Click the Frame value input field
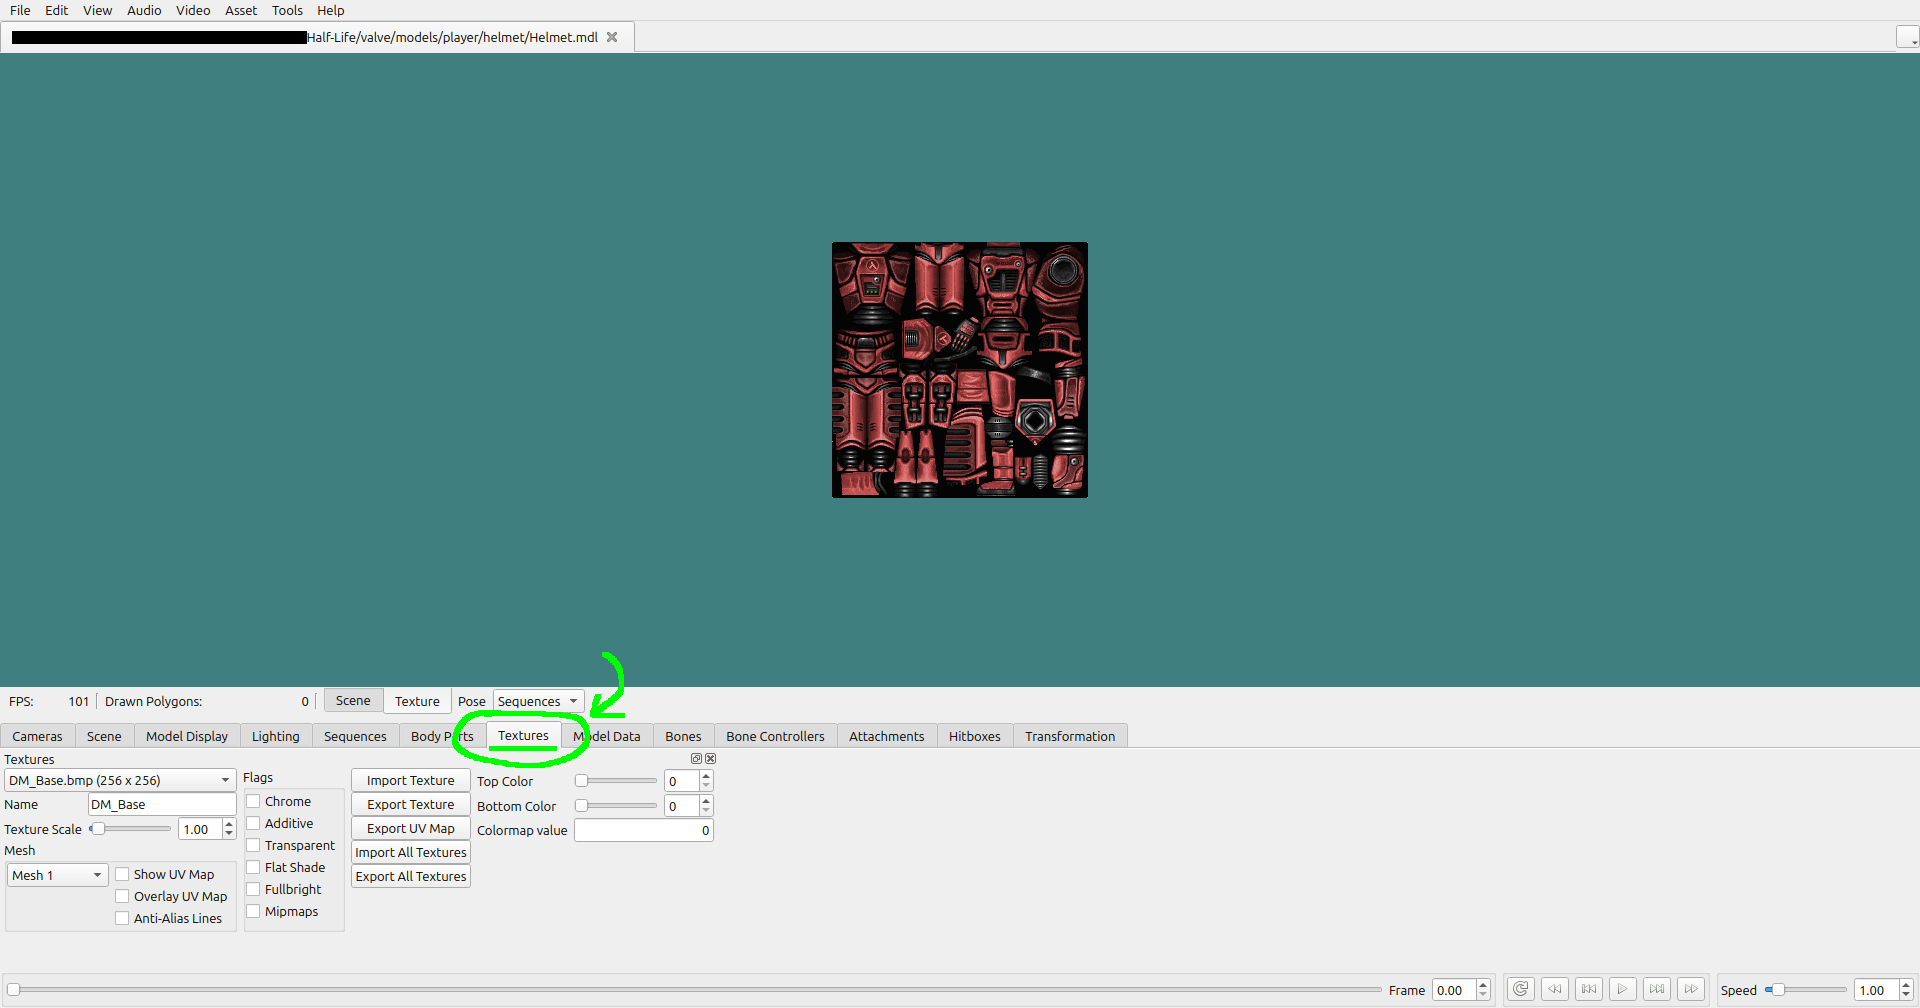Image resolution: width=1920 pixels, height=1008 pixels. (x=1455, y=989)
